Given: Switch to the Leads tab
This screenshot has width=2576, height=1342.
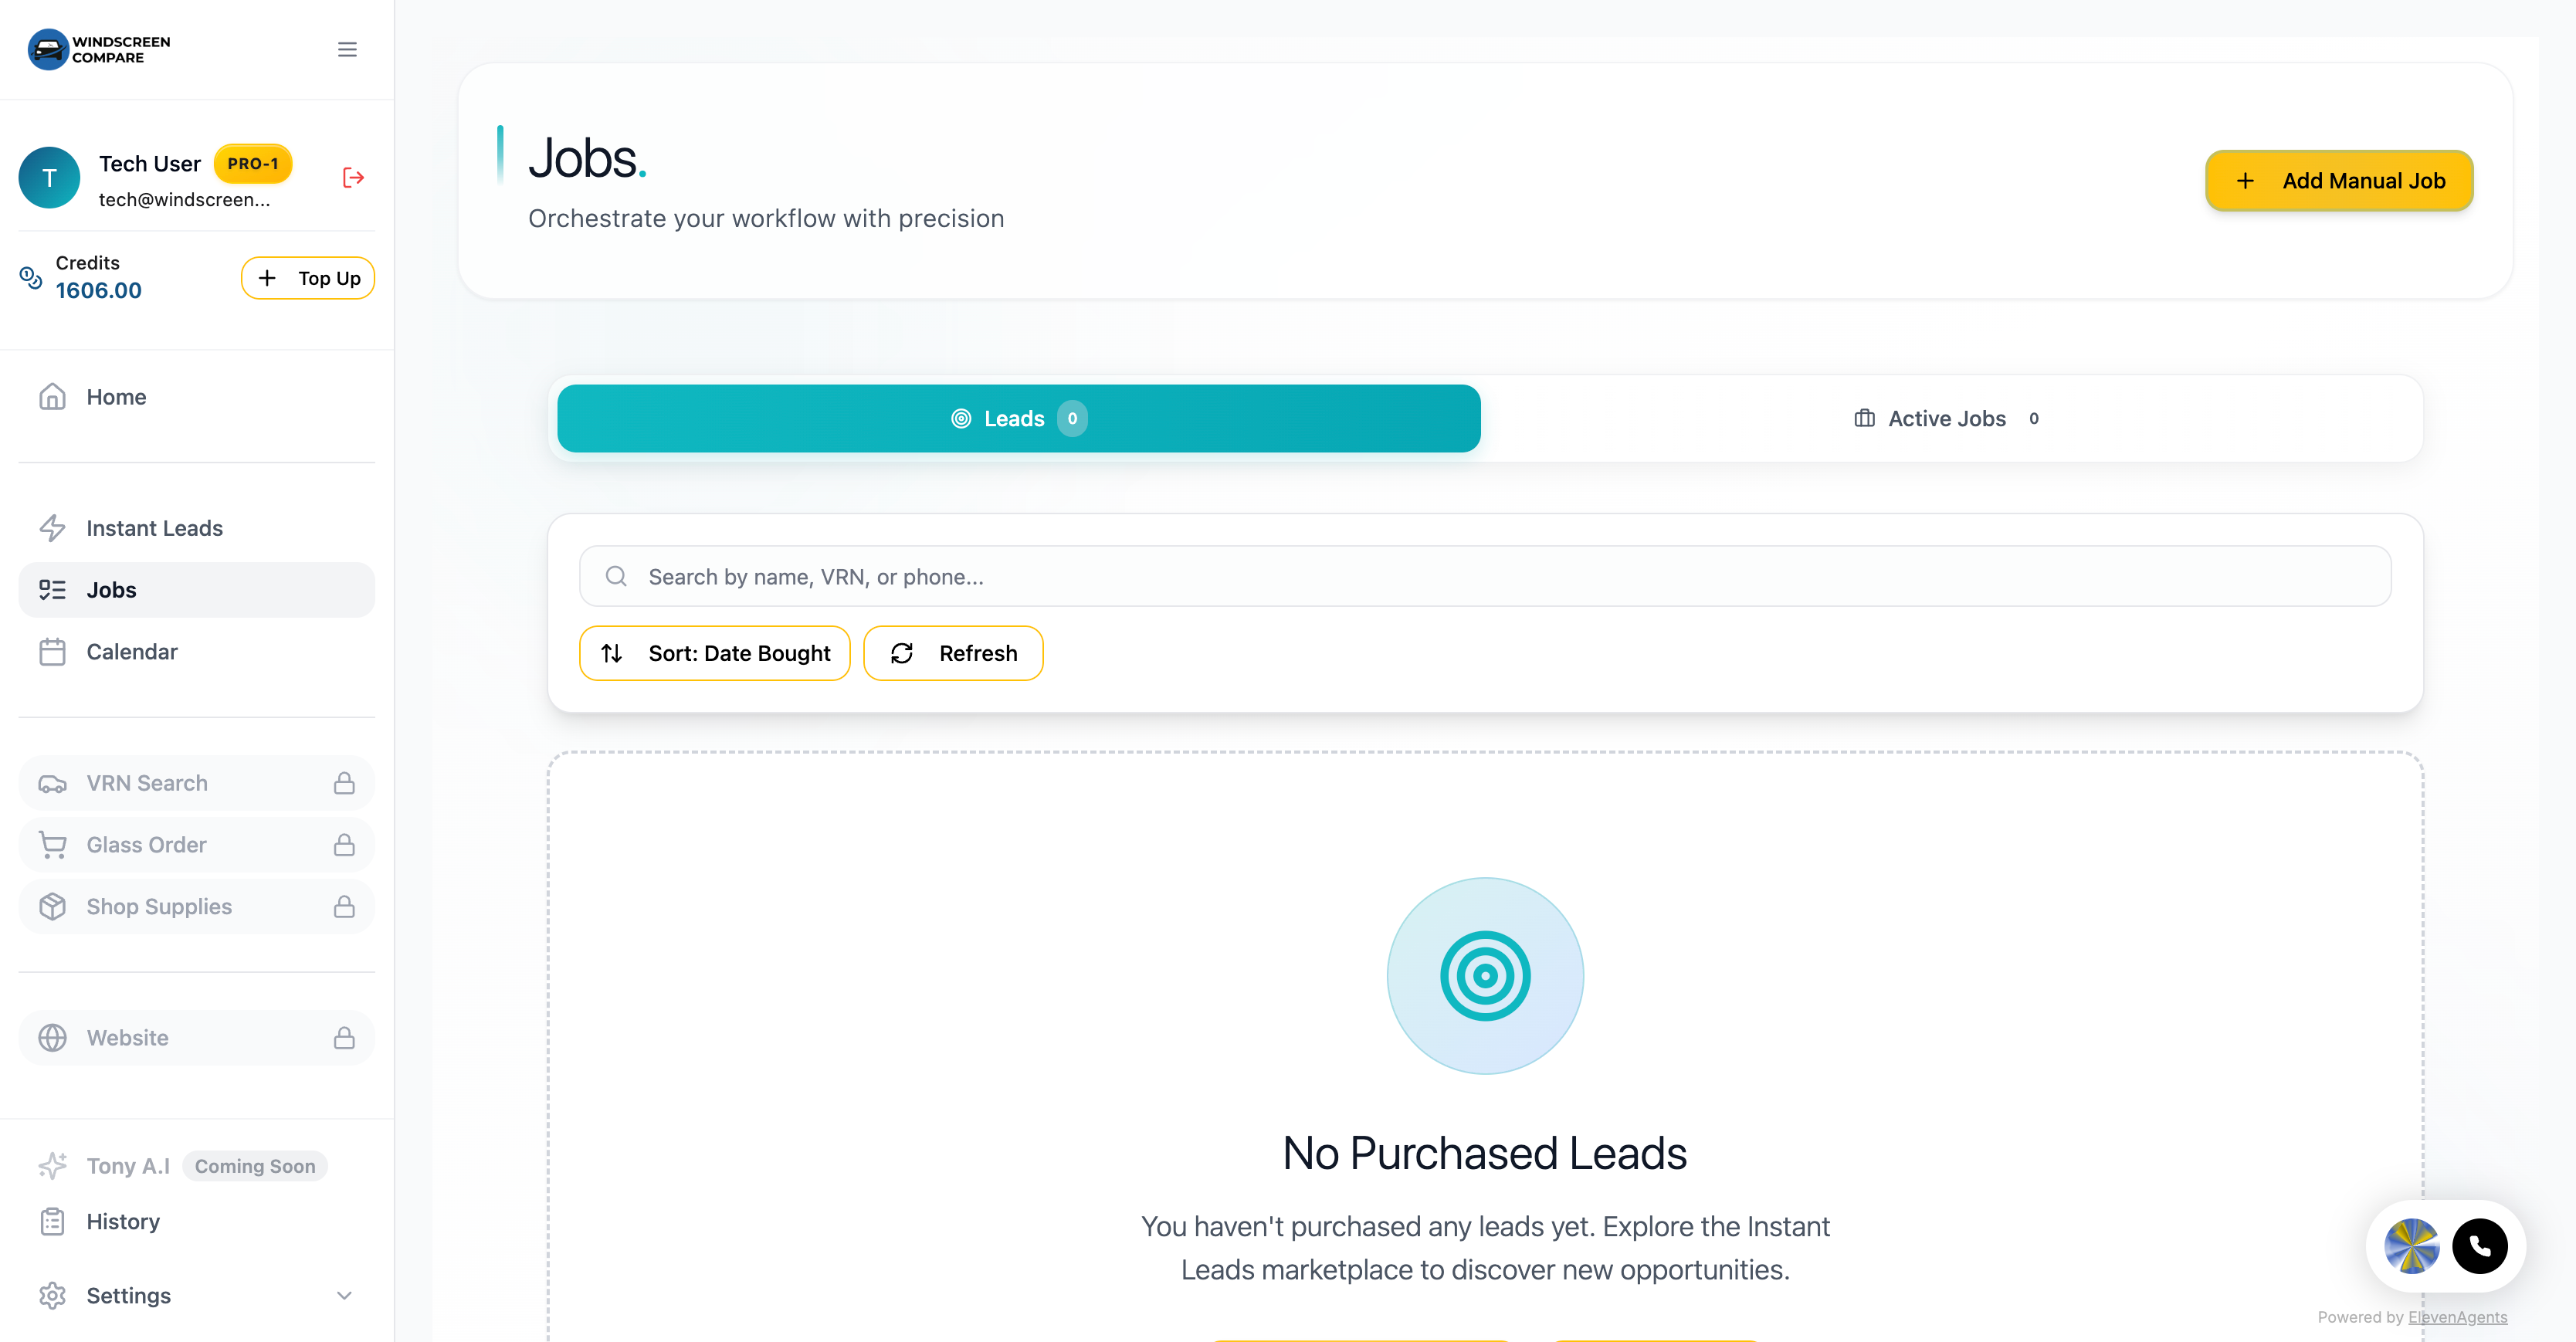Looking at the screenshot, I should (x=1018, y=419).
